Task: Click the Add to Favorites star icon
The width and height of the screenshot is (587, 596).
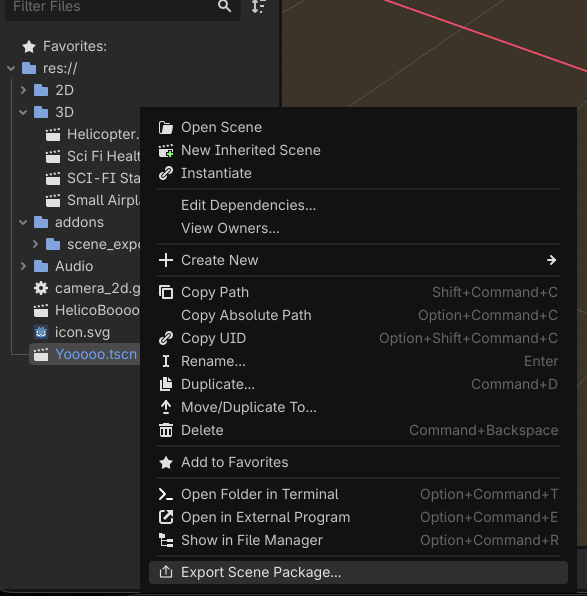Action: (x=166, y=463)
